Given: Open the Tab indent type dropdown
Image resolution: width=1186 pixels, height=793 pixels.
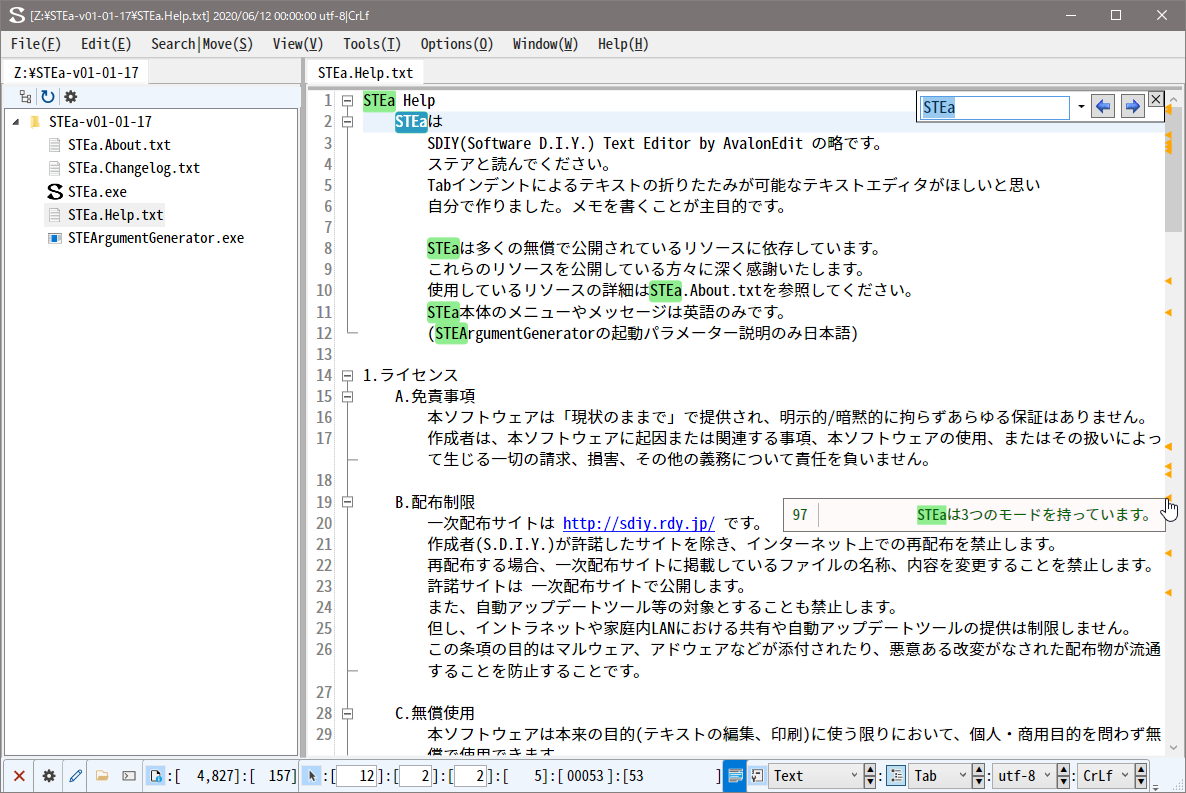Looking at the screenshot, I should (x=939, y=776).
